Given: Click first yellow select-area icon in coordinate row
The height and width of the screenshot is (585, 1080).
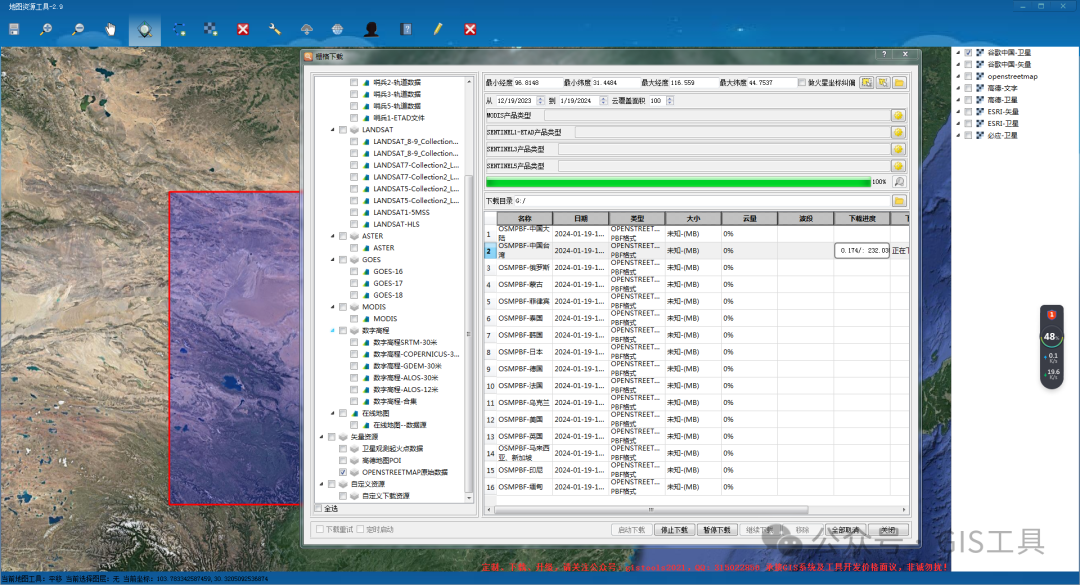Looking at the screenshot, I should (866, 83).
